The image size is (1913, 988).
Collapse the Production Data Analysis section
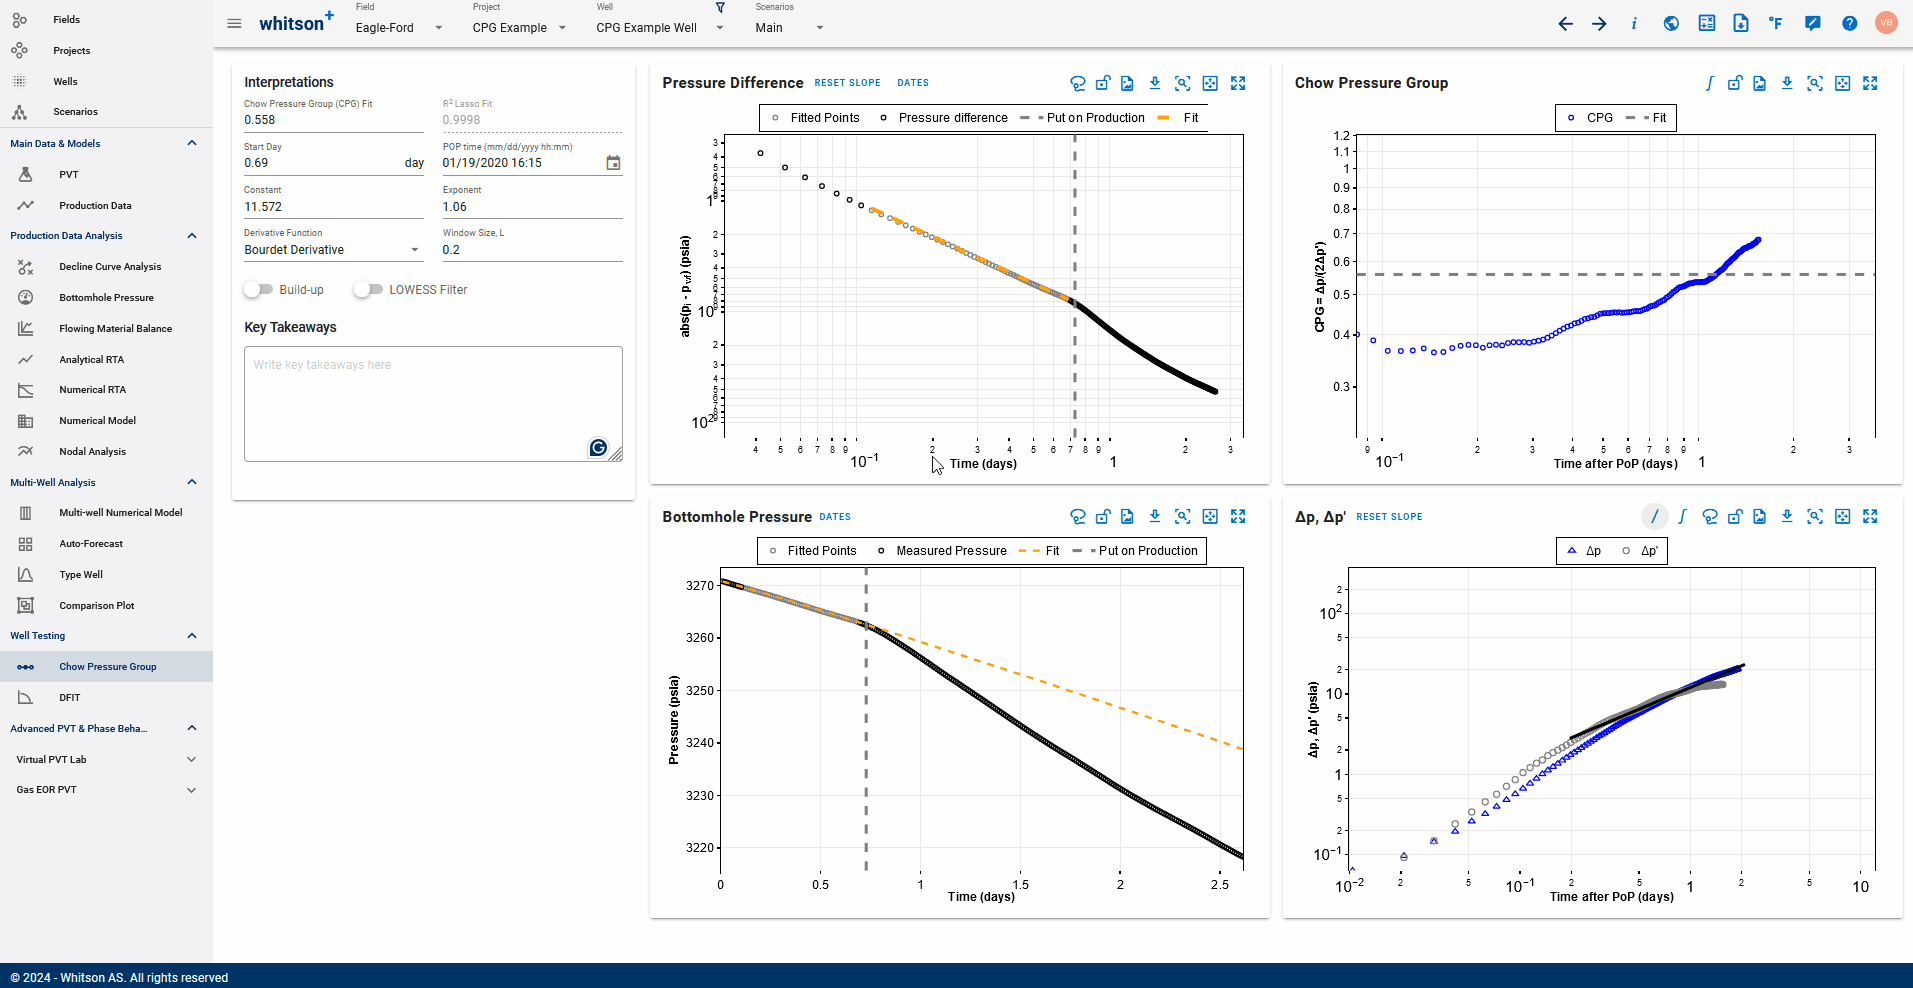tap(192, 236)
